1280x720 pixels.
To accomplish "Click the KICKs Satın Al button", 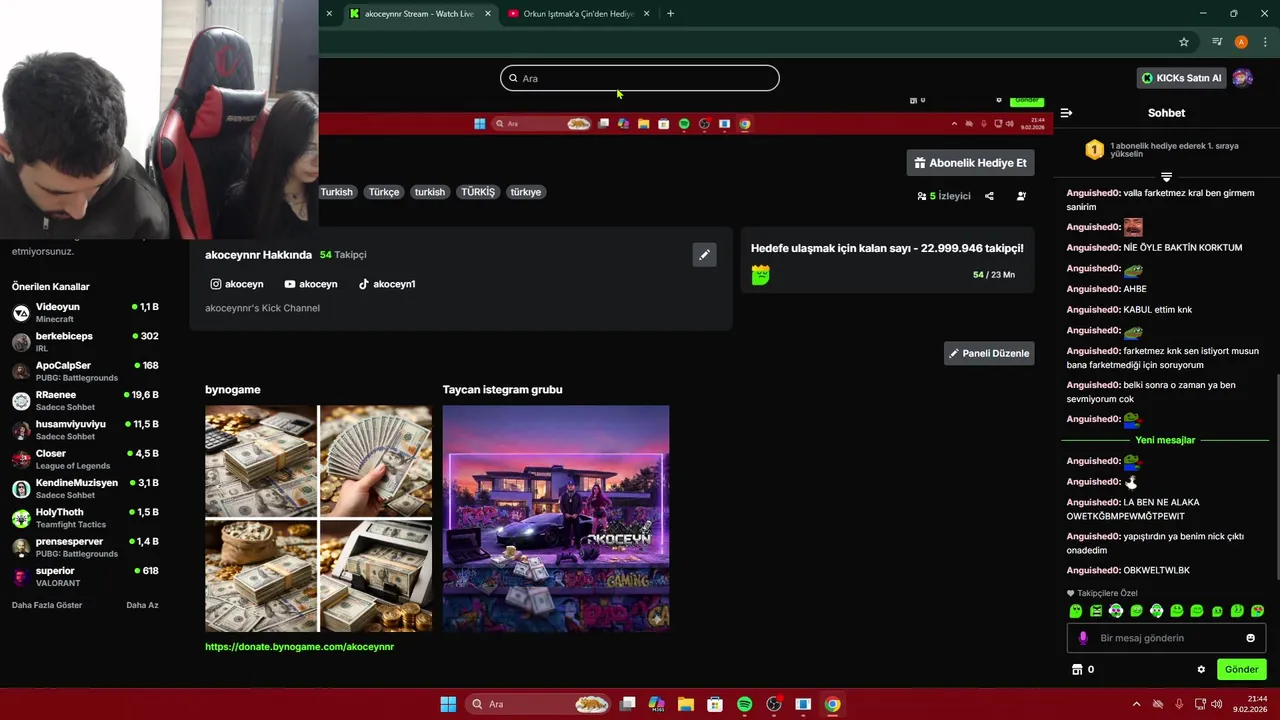I will [x=1182, y=78].
